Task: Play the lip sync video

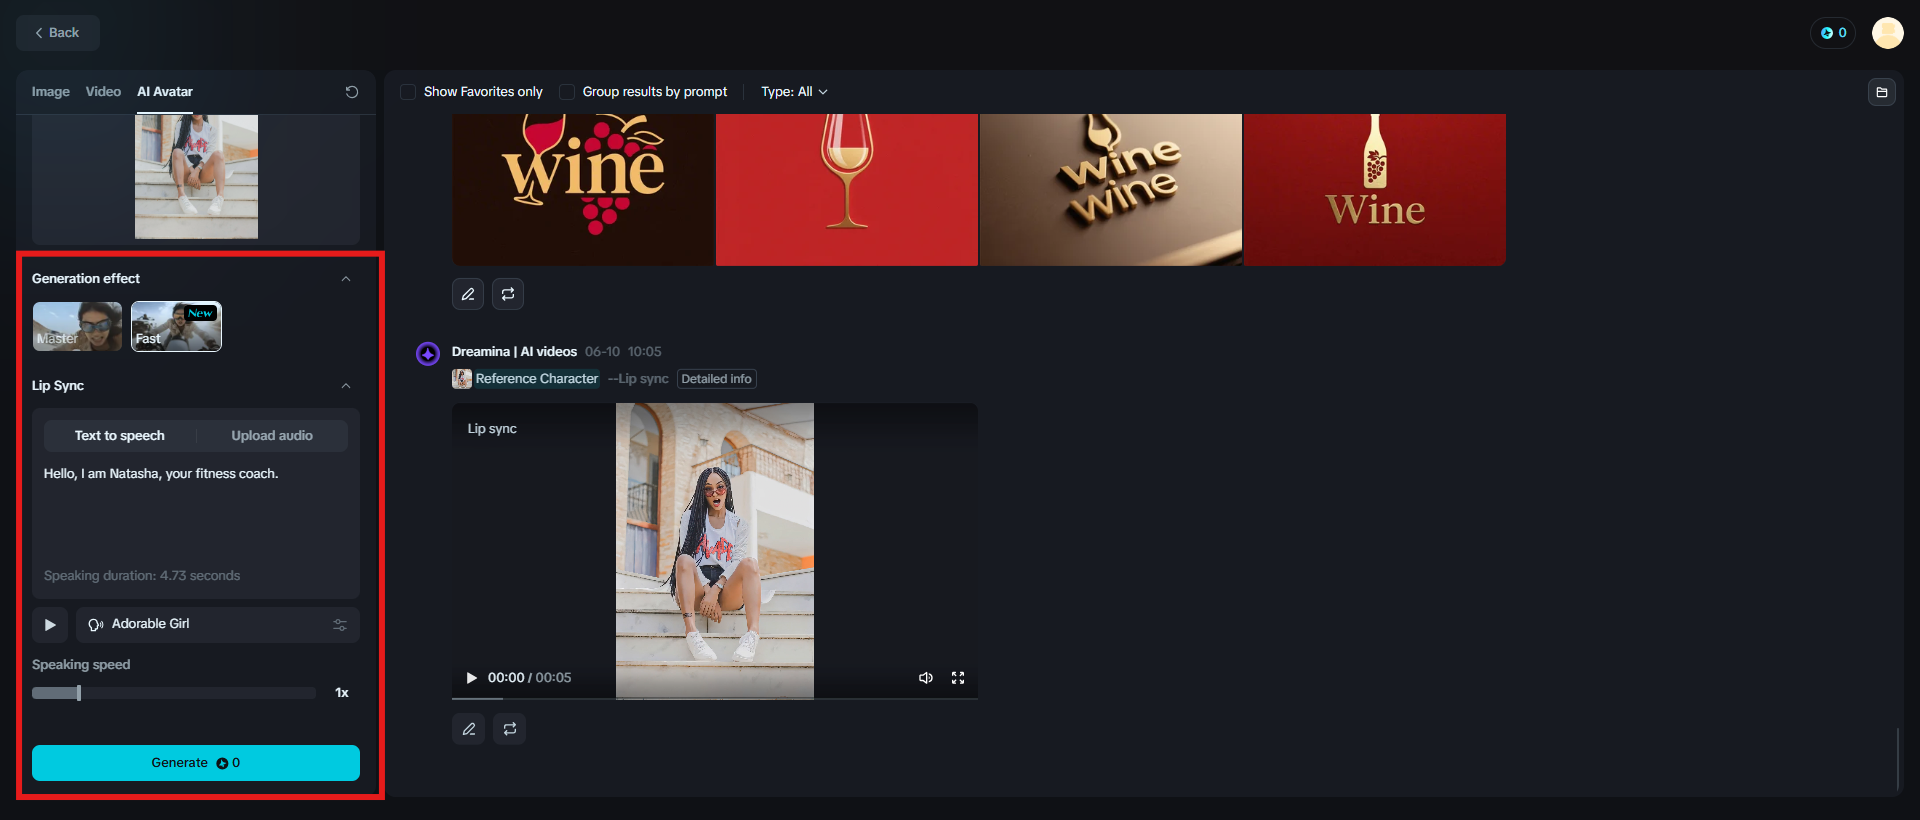Action: pos(472,678)
